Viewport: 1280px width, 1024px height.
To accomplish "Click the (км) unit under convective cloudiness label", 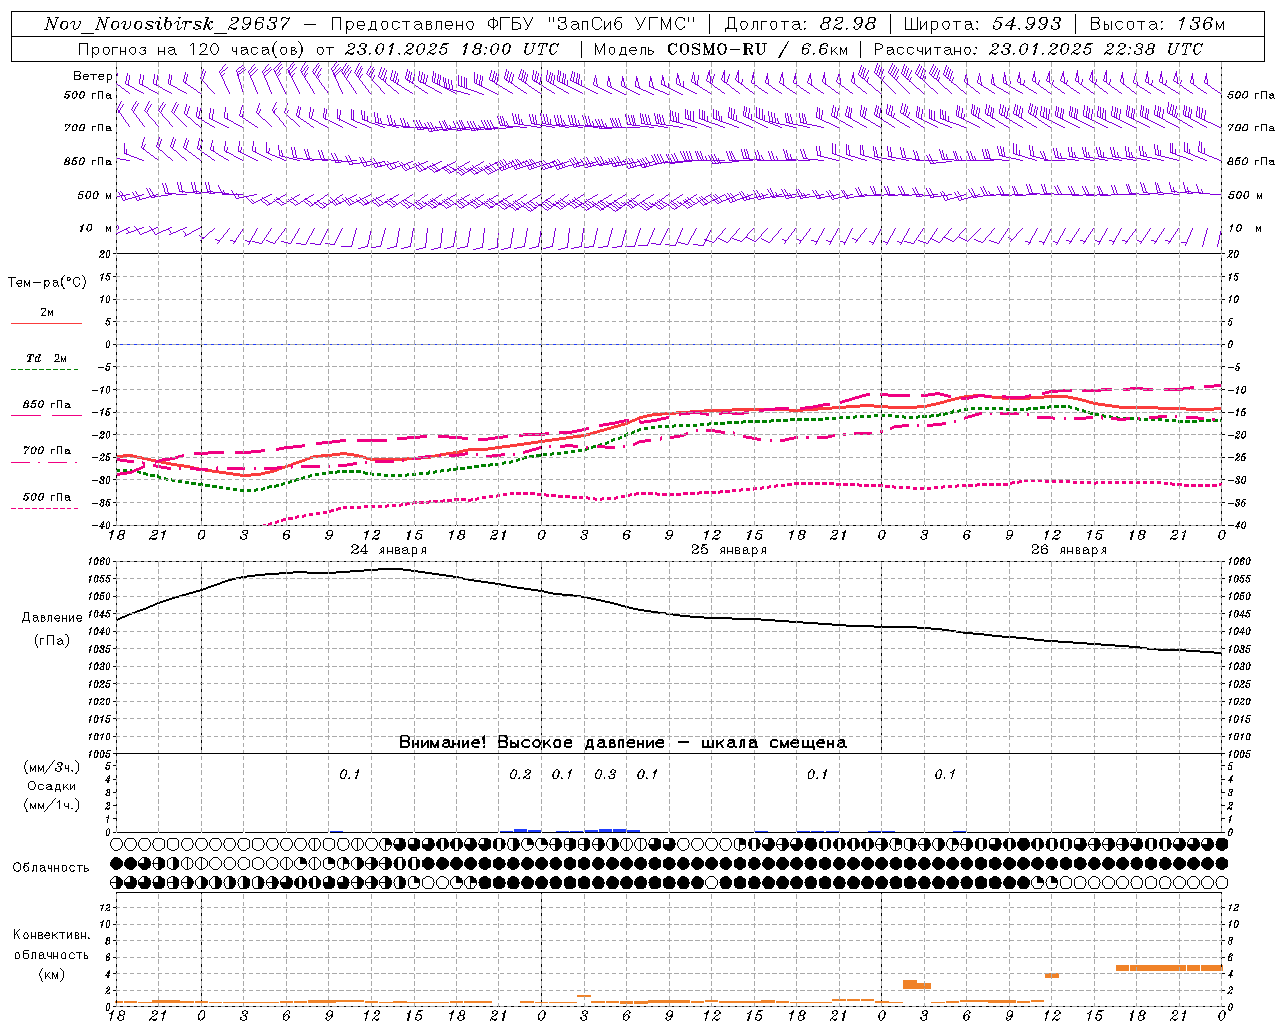I will [52, 974].
